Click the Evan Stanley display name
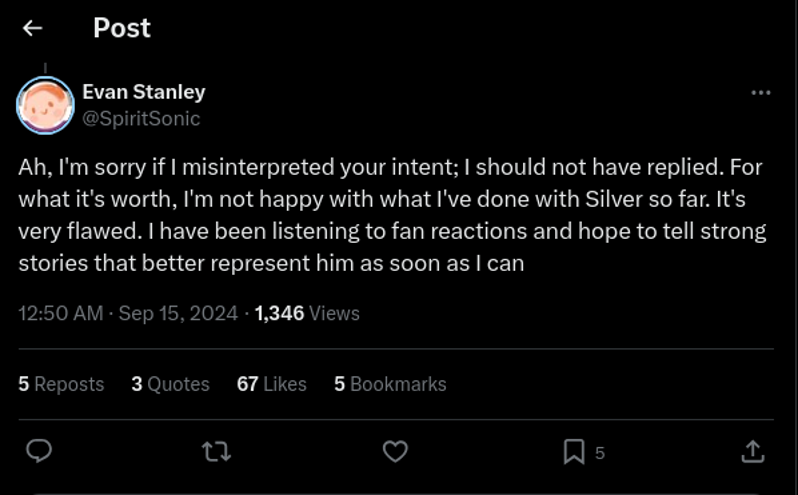 click(144, 92)
